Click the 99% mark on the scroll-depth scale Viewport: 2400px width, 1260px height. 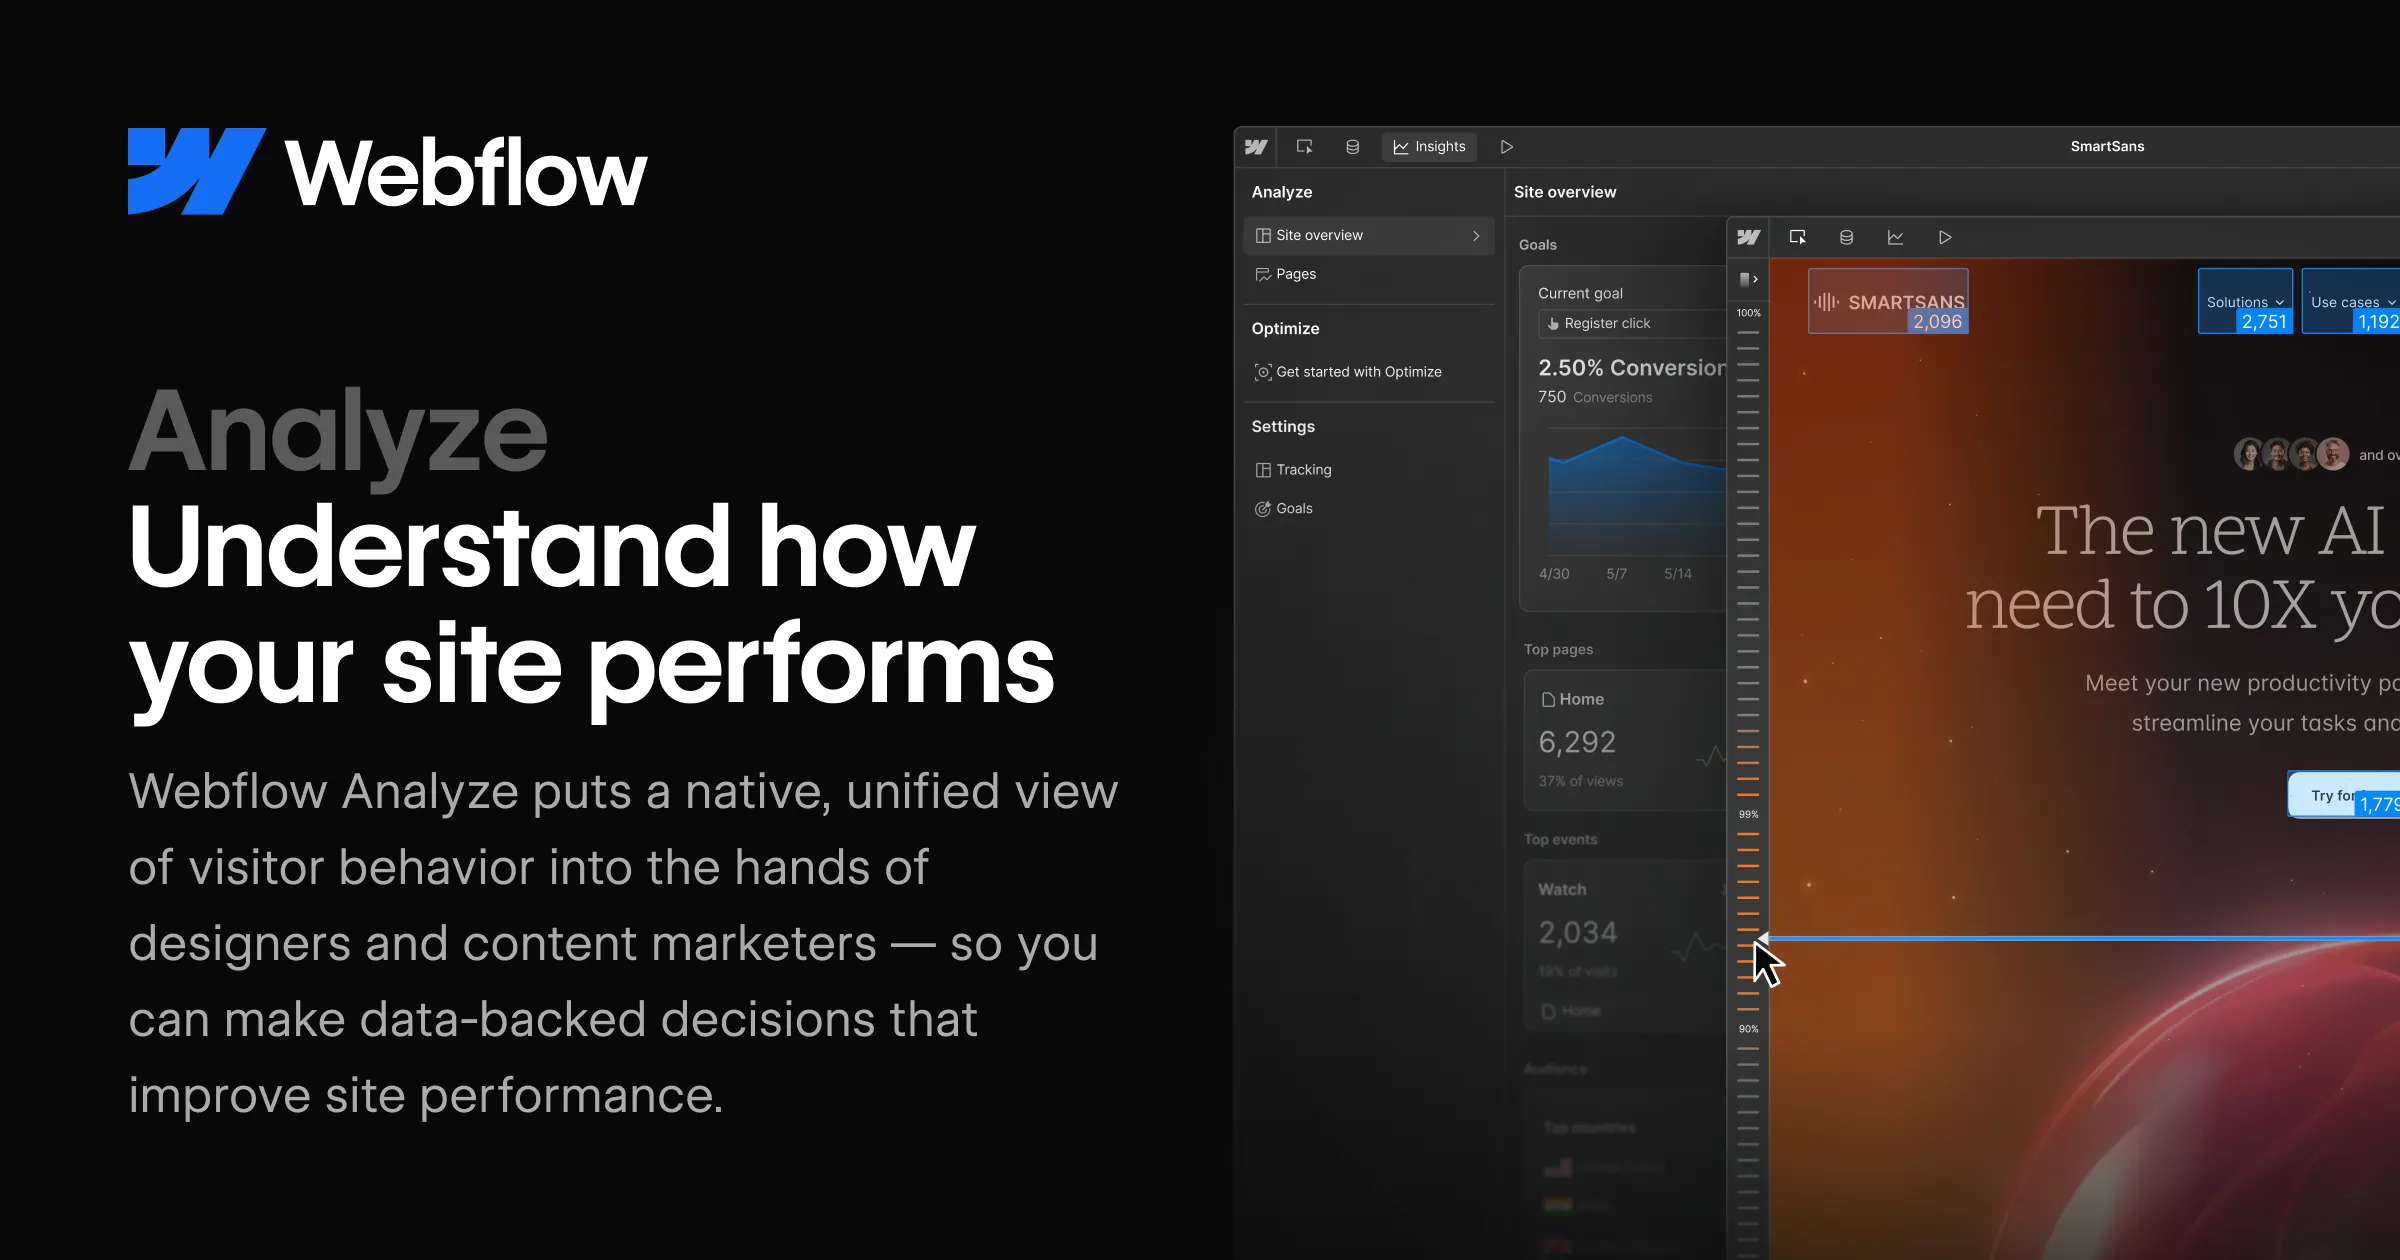click(1749, 814)
